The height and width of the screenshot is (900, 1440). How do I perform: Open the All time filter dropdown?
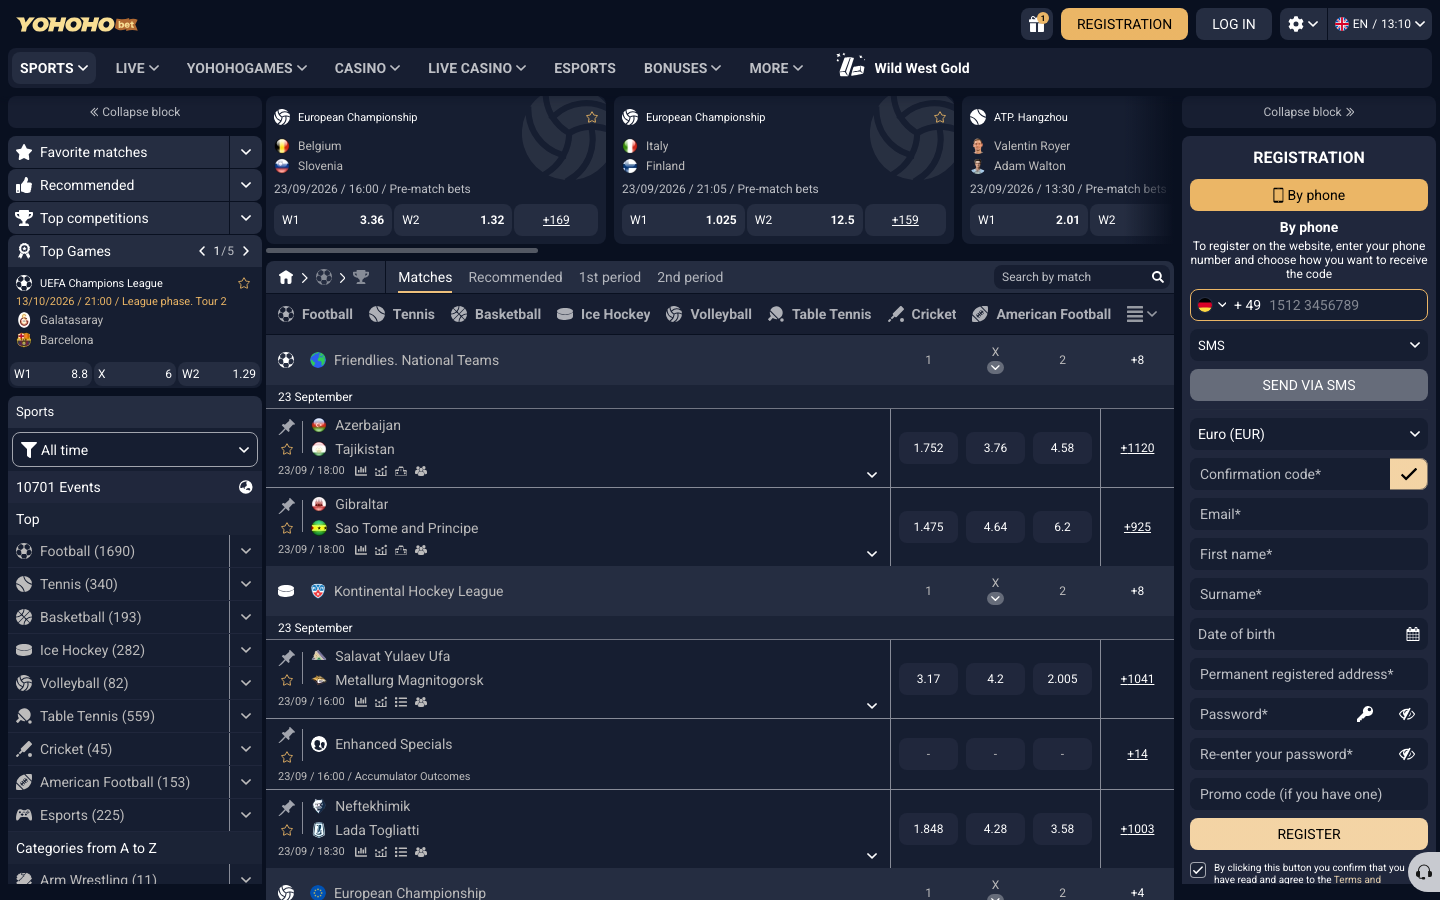point(135,450)
